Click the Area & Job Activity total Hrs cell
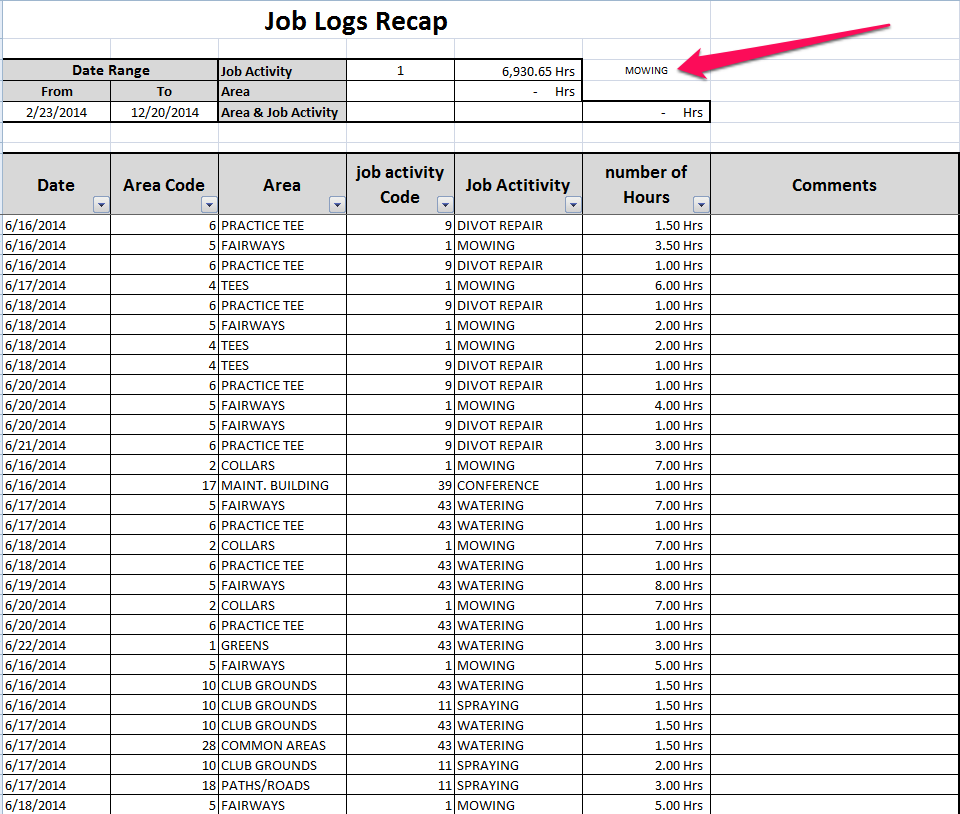The width and height of the screenshot is (960, 814). [646, 112]
